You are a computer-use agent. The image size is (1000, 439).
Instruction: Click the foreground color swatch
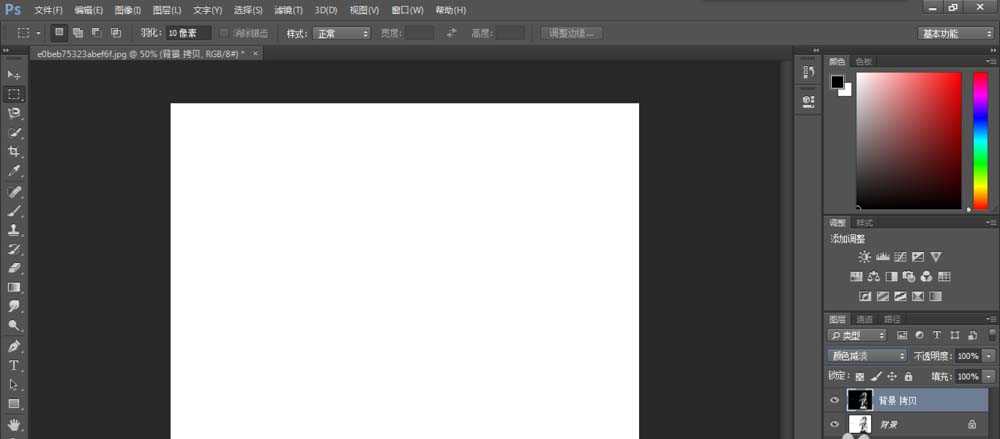point(837,82)
